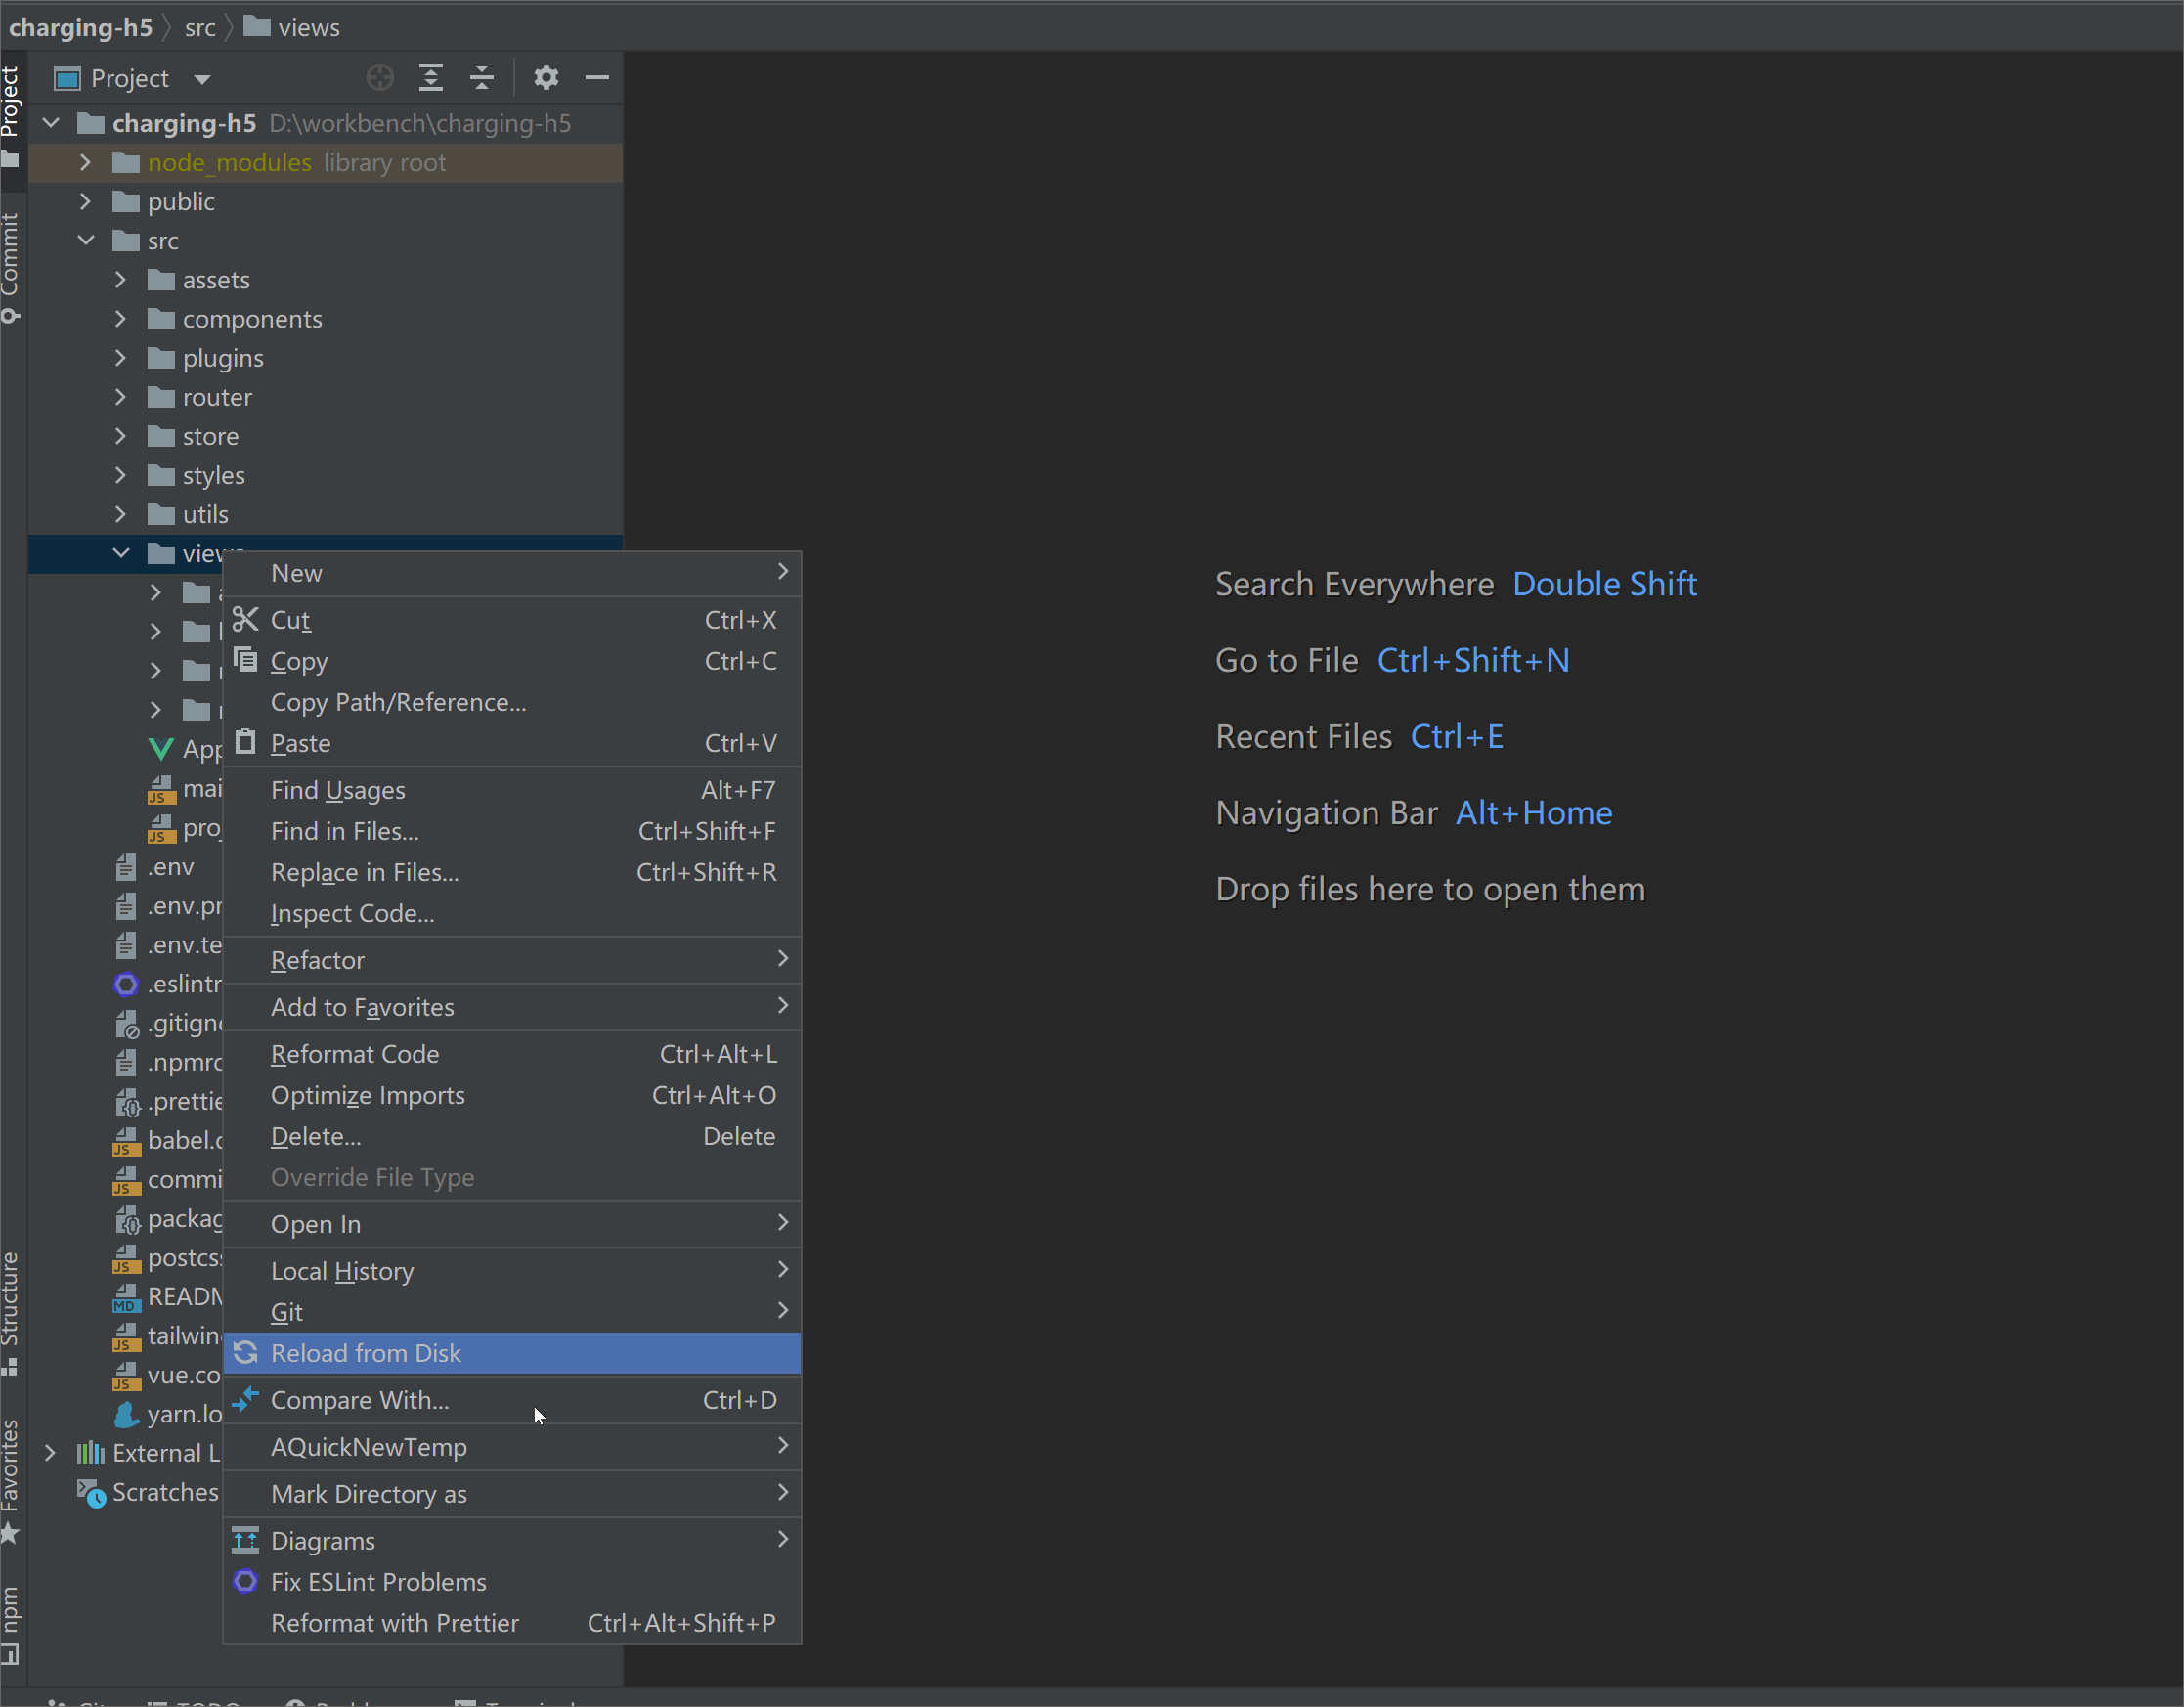This screenshot has width=2184, height=1707.
Task: Click the External Libraries icon
Action: (91, 1453)
